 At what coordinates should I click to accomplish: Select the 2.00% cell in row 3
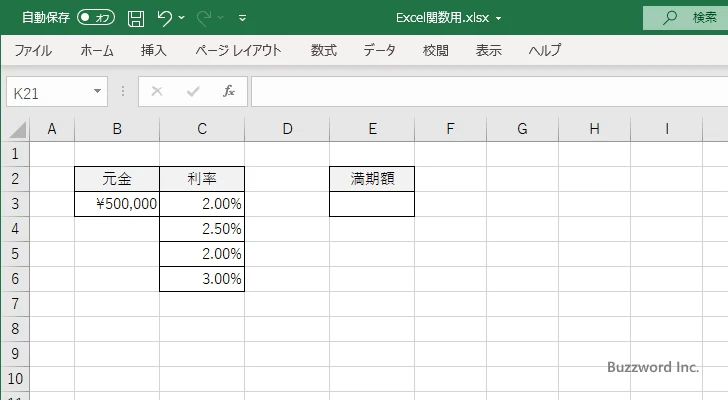202,204
